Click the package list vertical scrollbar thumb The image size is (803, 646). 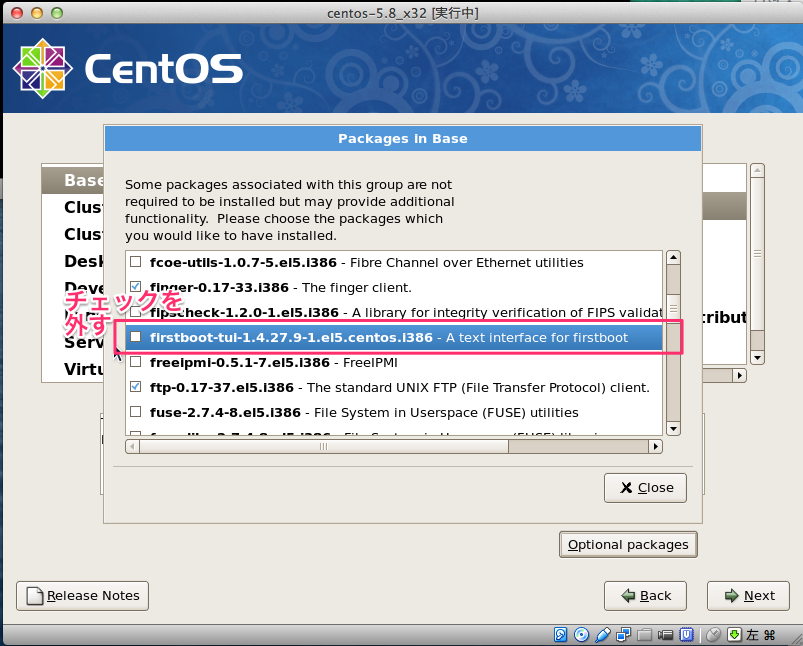[x=673, y=308]
